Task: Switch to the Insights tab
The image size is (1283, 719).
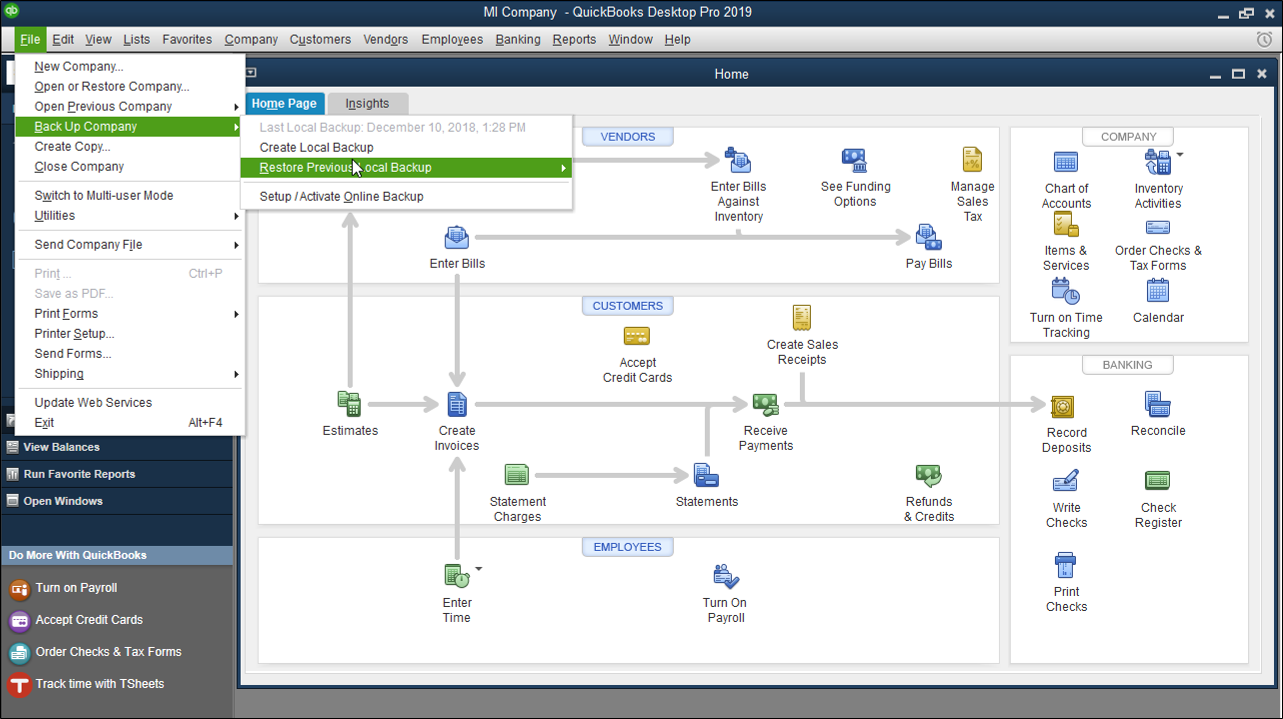Action: coord(367,103)
